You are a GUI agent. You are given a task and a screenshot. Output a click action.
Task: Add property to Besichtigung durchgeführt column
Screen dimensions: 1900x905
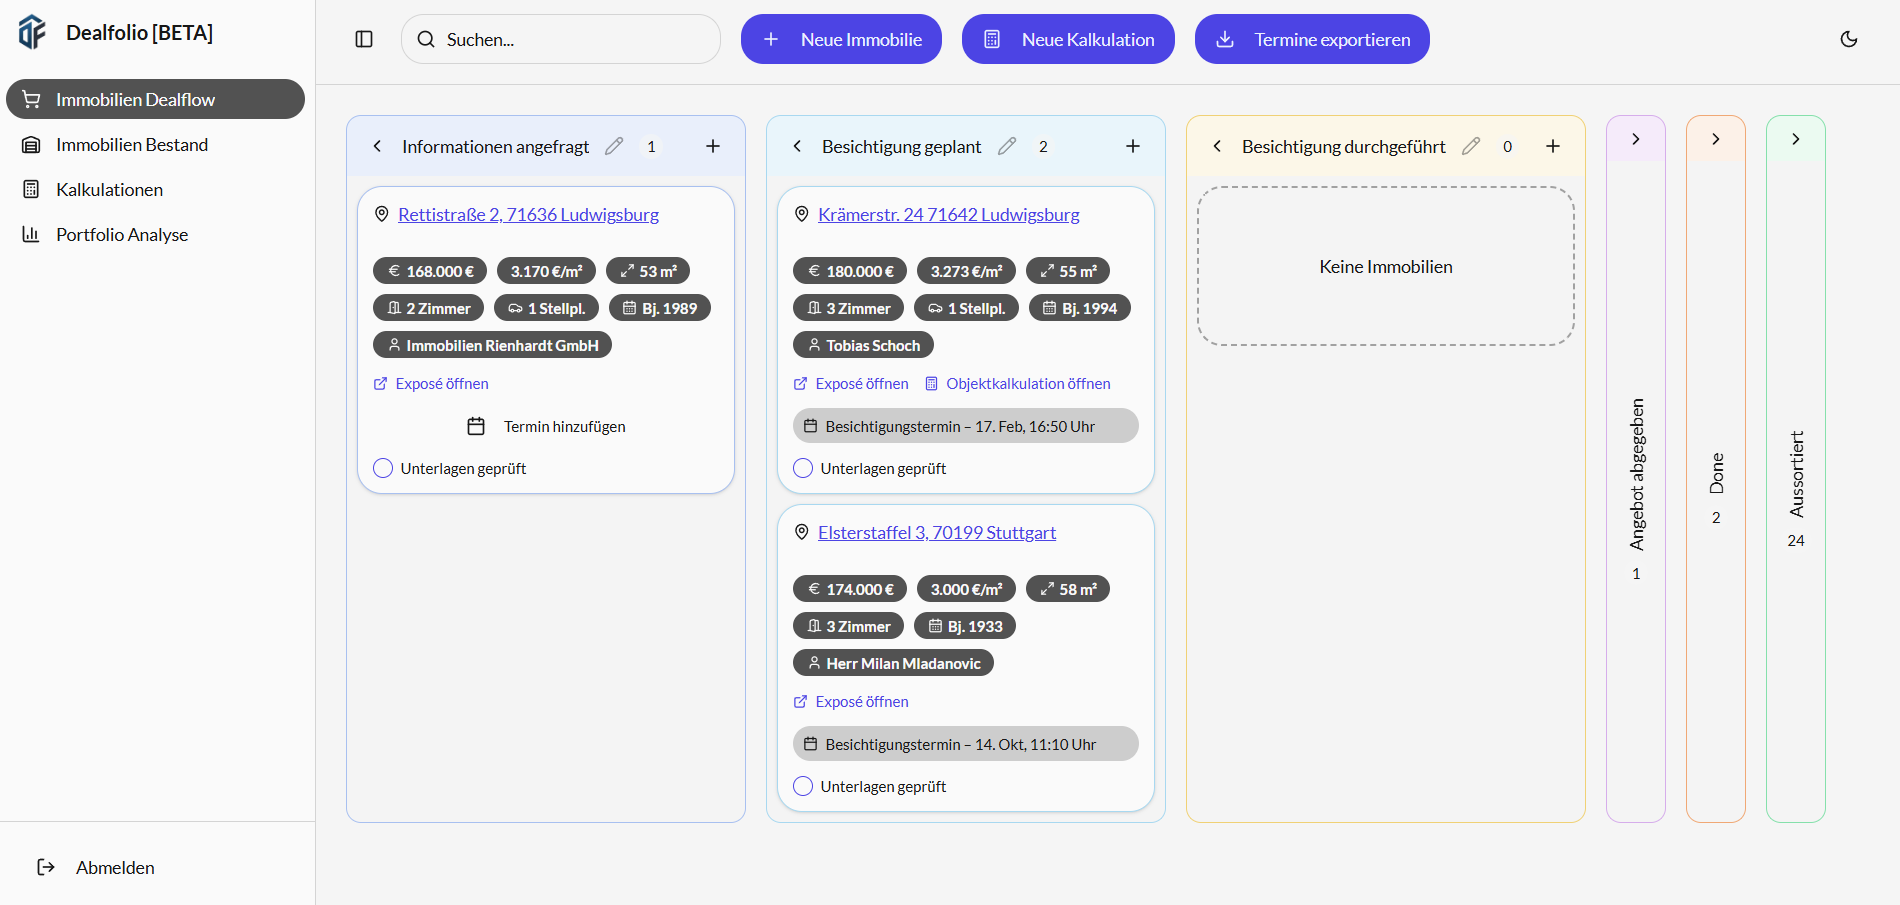[1553, 146]
